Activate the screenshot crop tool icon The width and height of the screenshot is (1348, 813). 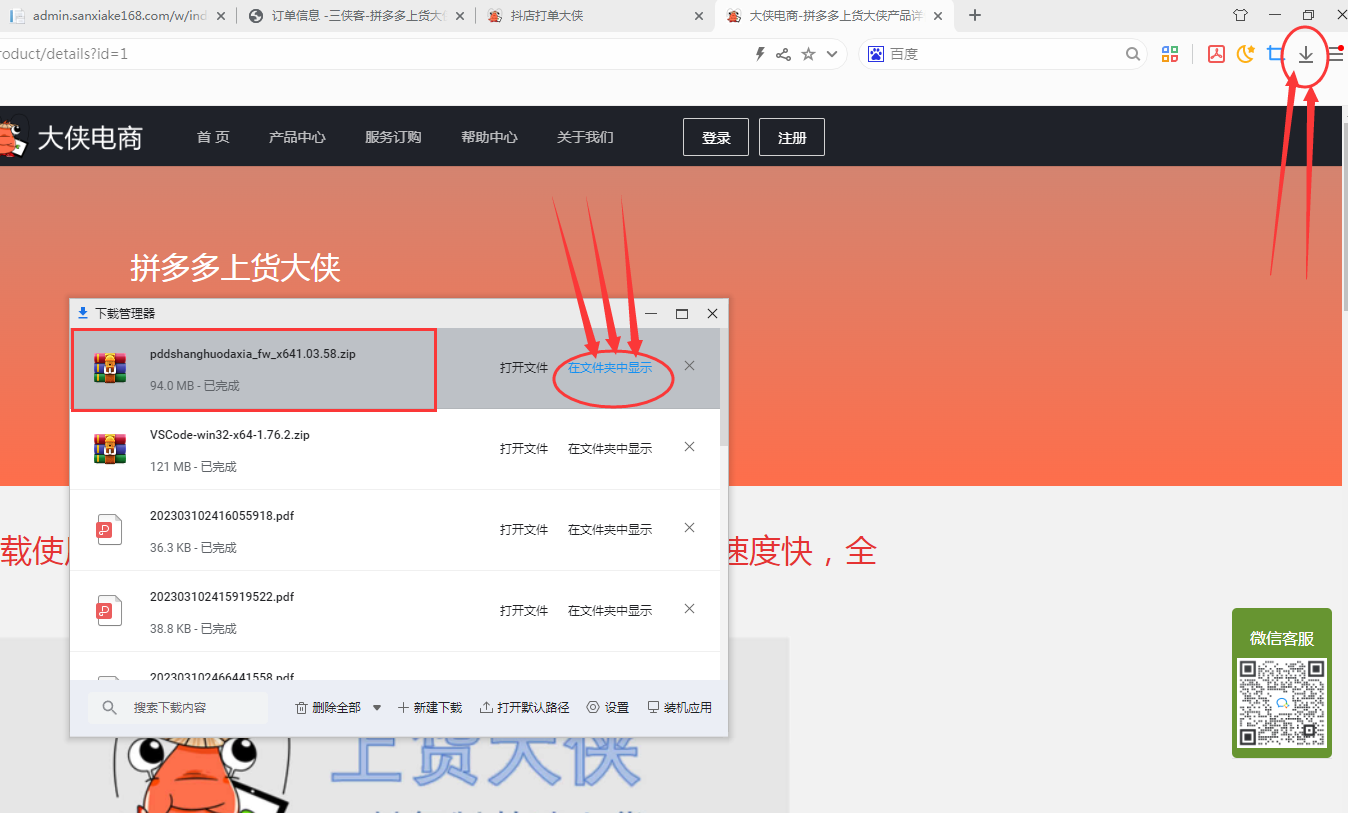[x=1275, y=54]
